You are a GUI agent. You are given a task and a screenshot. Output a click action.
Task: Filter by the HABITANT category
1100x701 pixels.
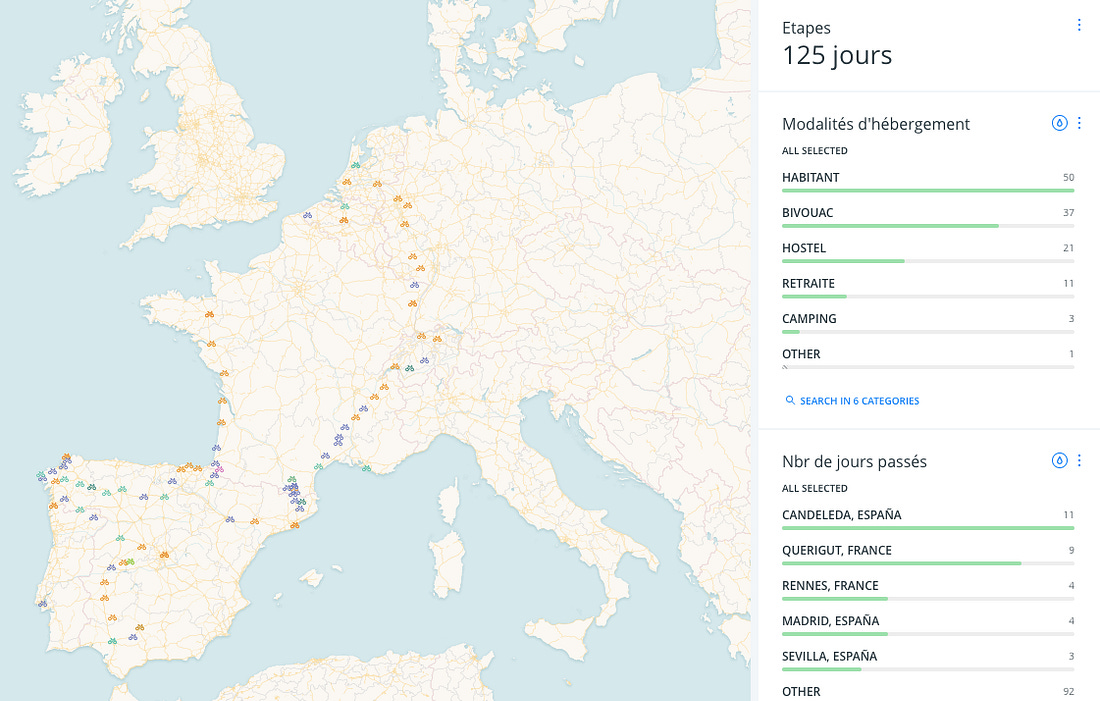coord(927,181)
